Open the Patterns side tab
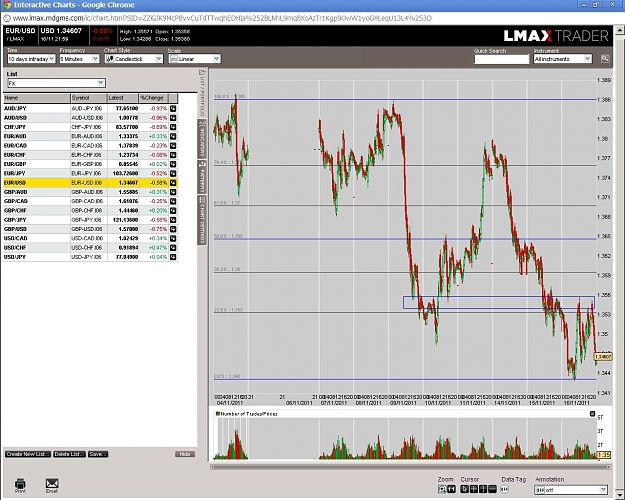The image size is (625, 500). [x=202, y=177]
